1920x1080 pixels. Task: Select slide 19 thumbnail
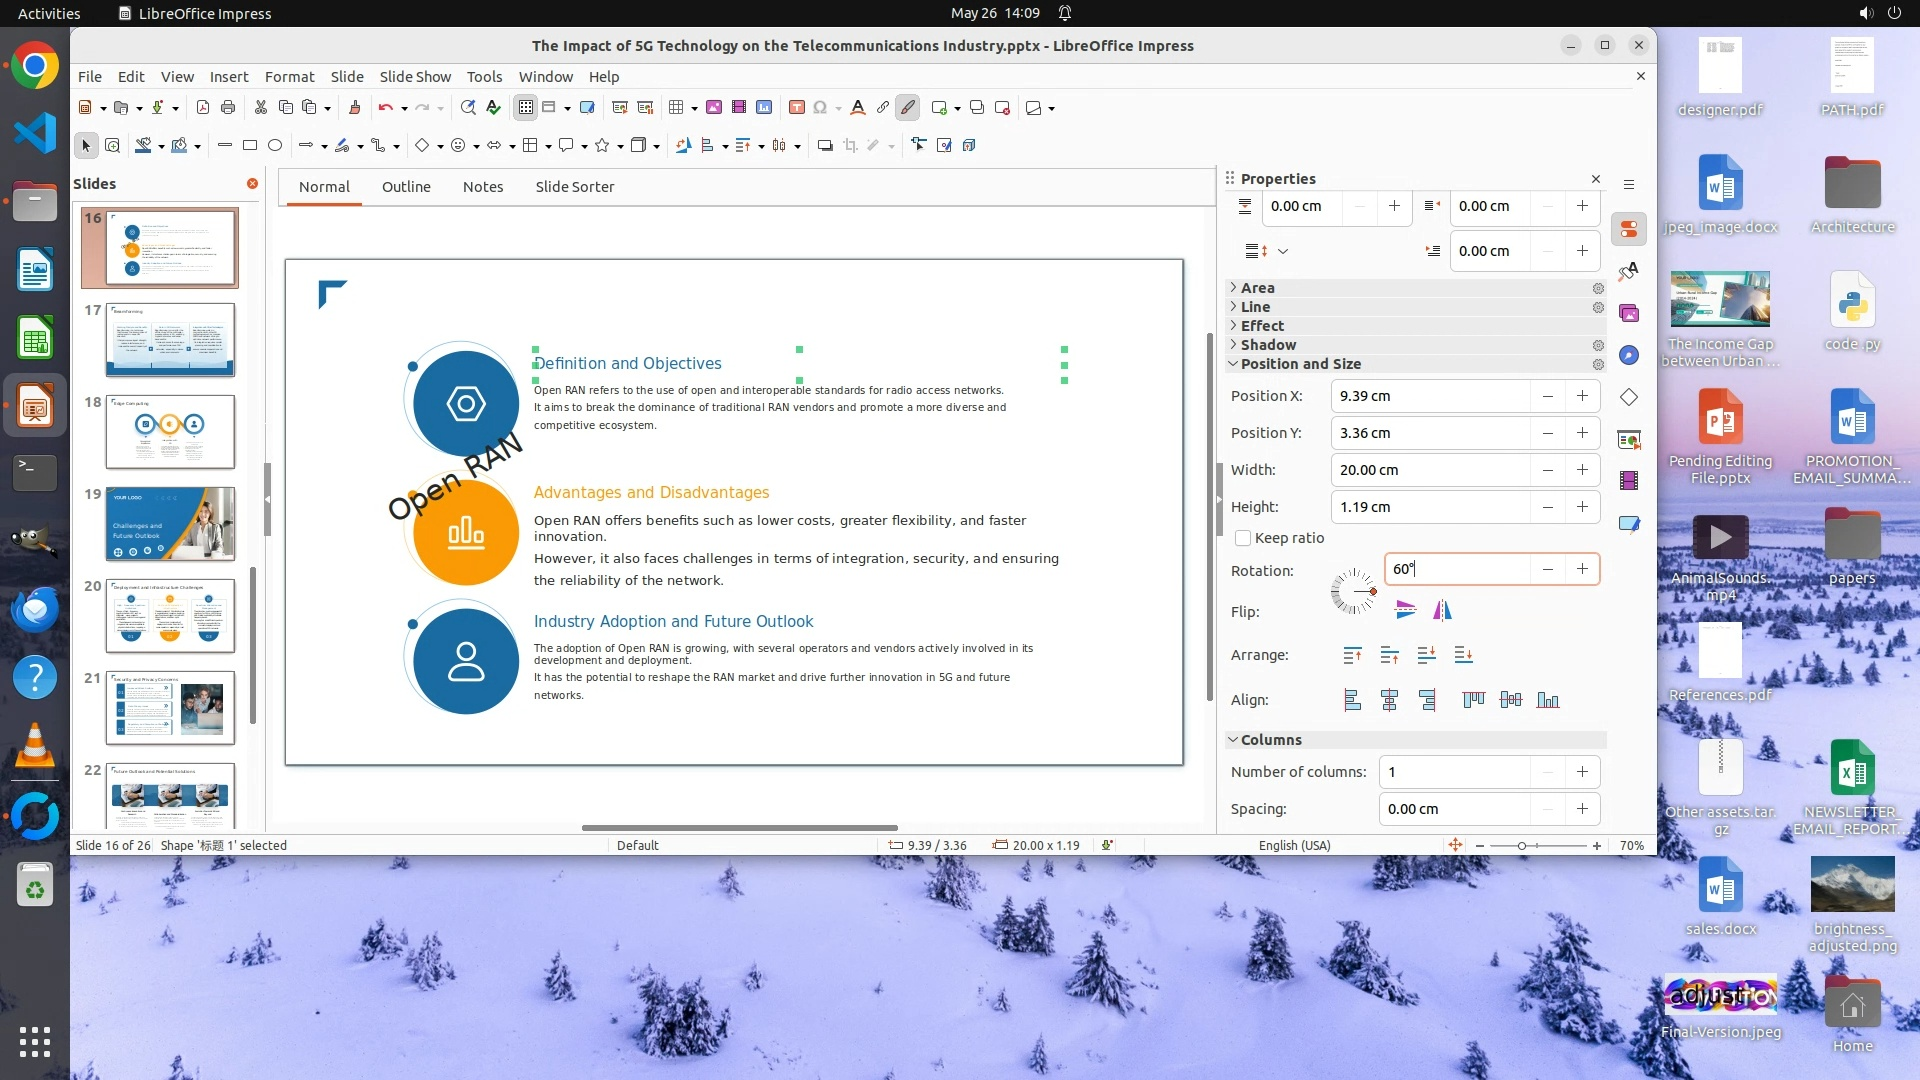tap(170, 524)
